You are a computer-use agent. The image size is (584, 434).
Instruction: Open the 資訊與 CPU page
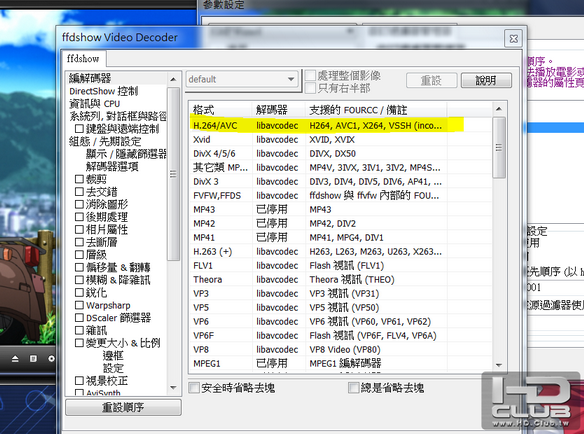[x=94, y=104]
